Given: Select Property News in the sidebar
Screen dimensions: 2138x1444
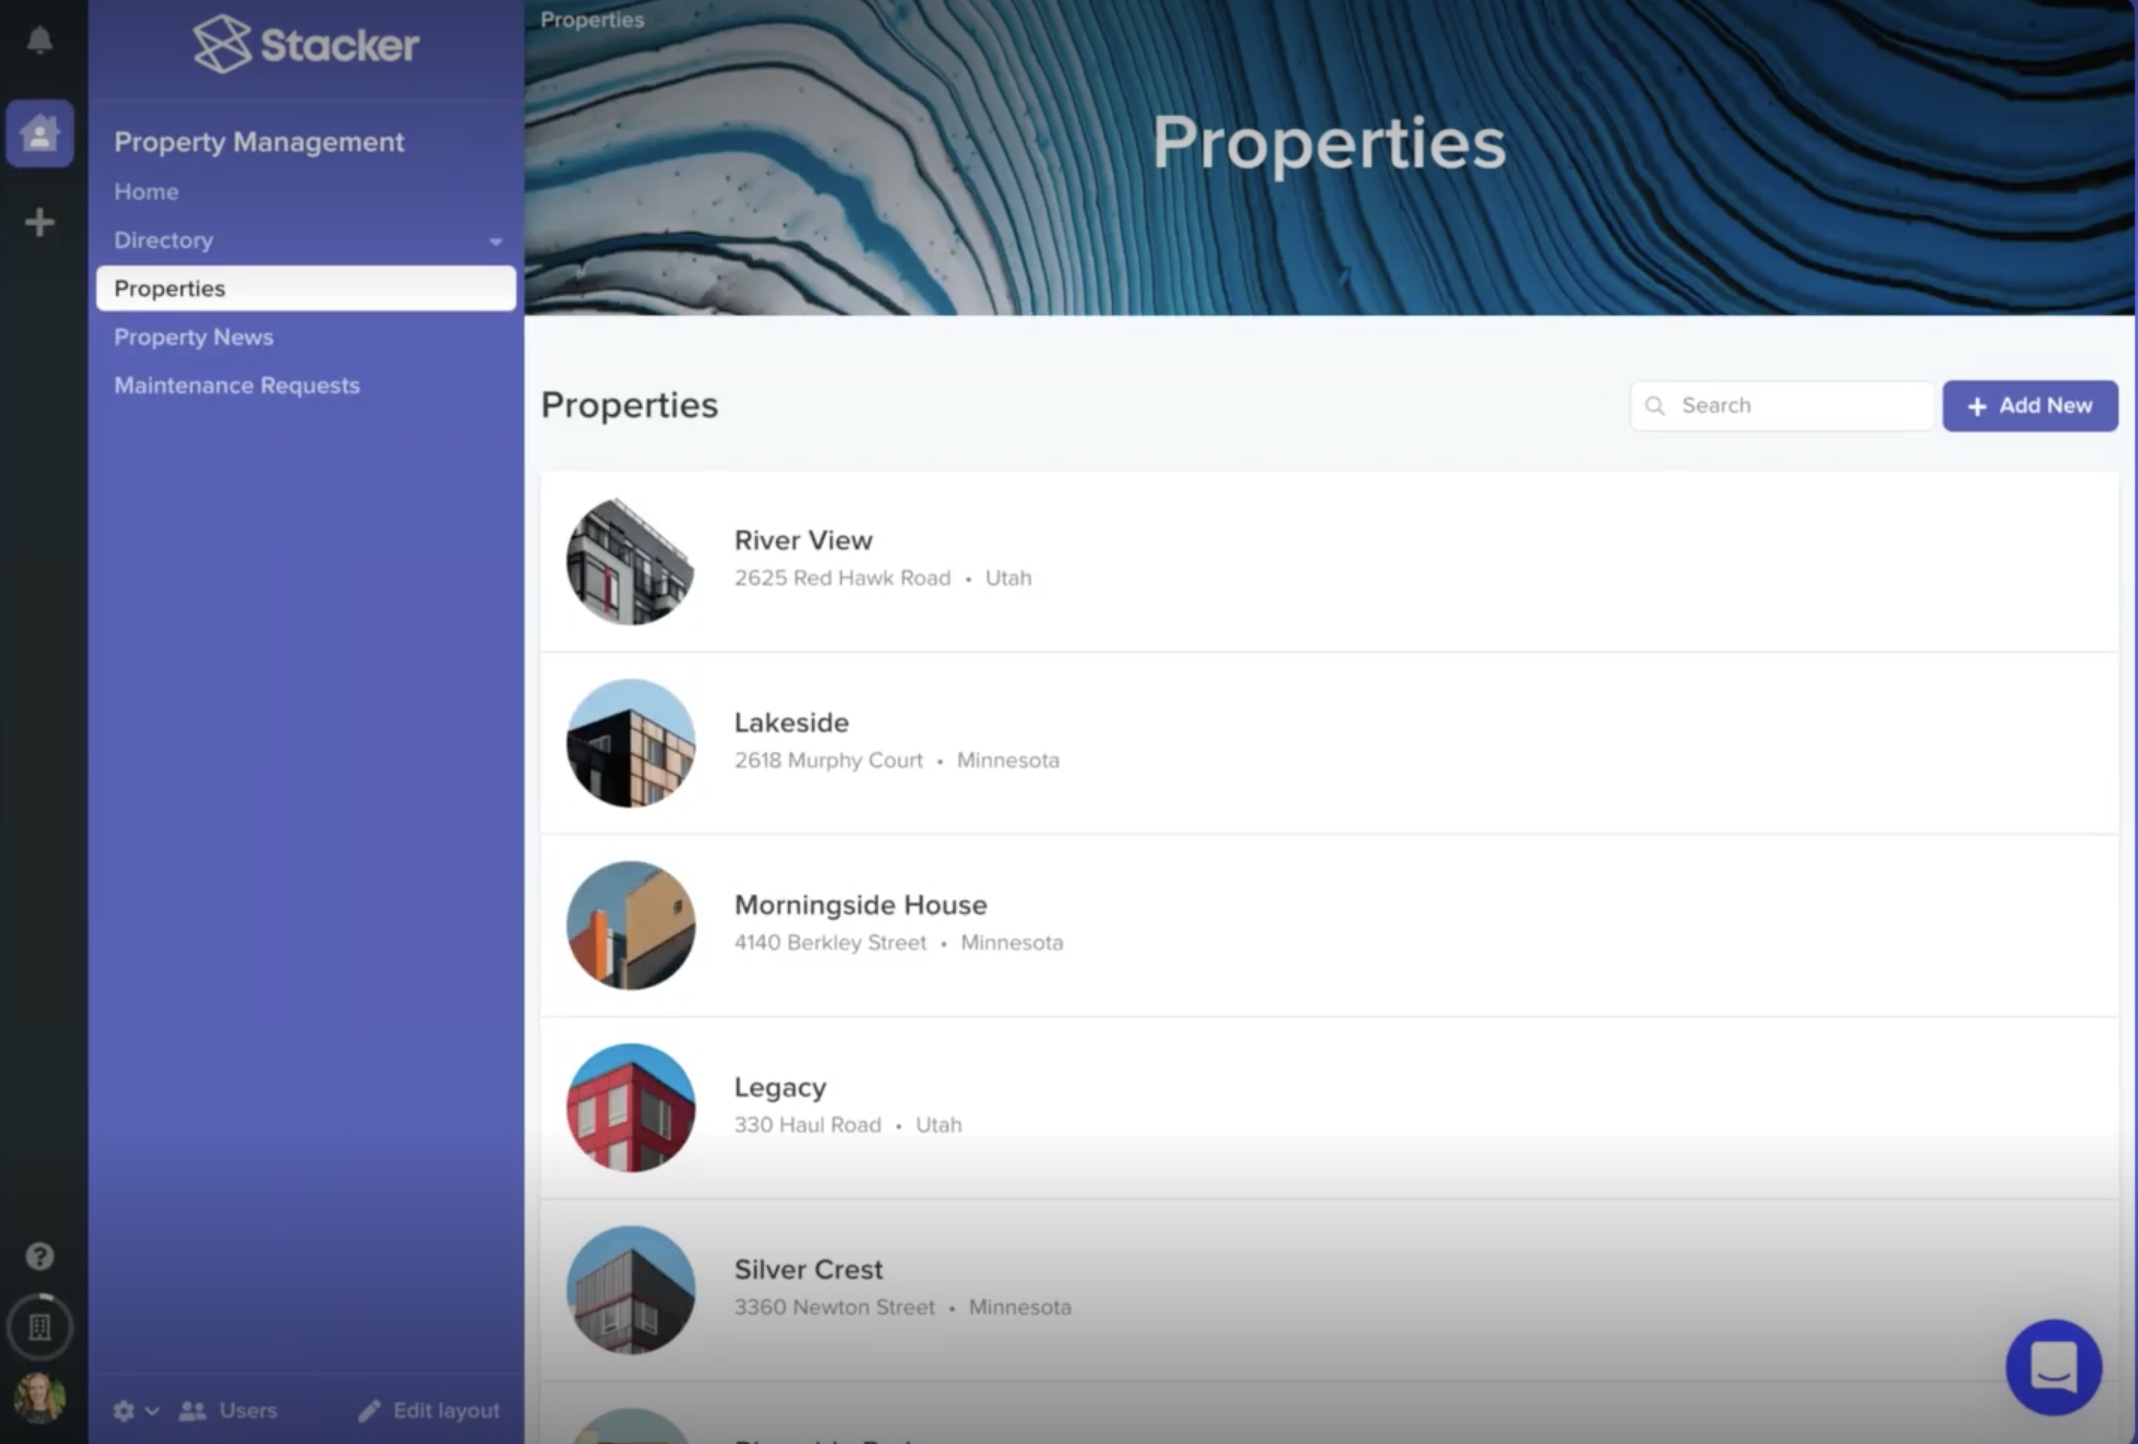Looking at the screenshot, I should [194, 337].
